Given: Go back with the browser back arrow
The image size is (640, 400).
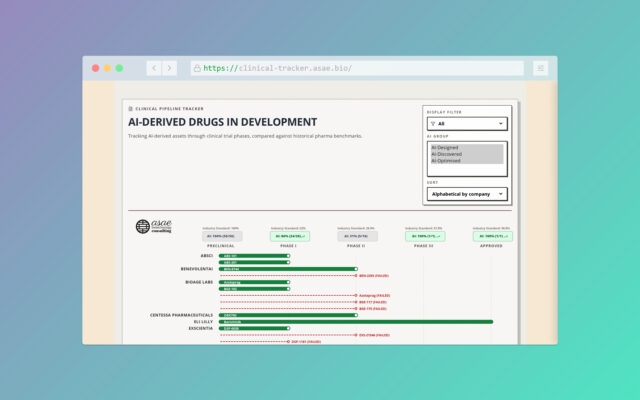Looking at the screenshot, I should 154,68.
